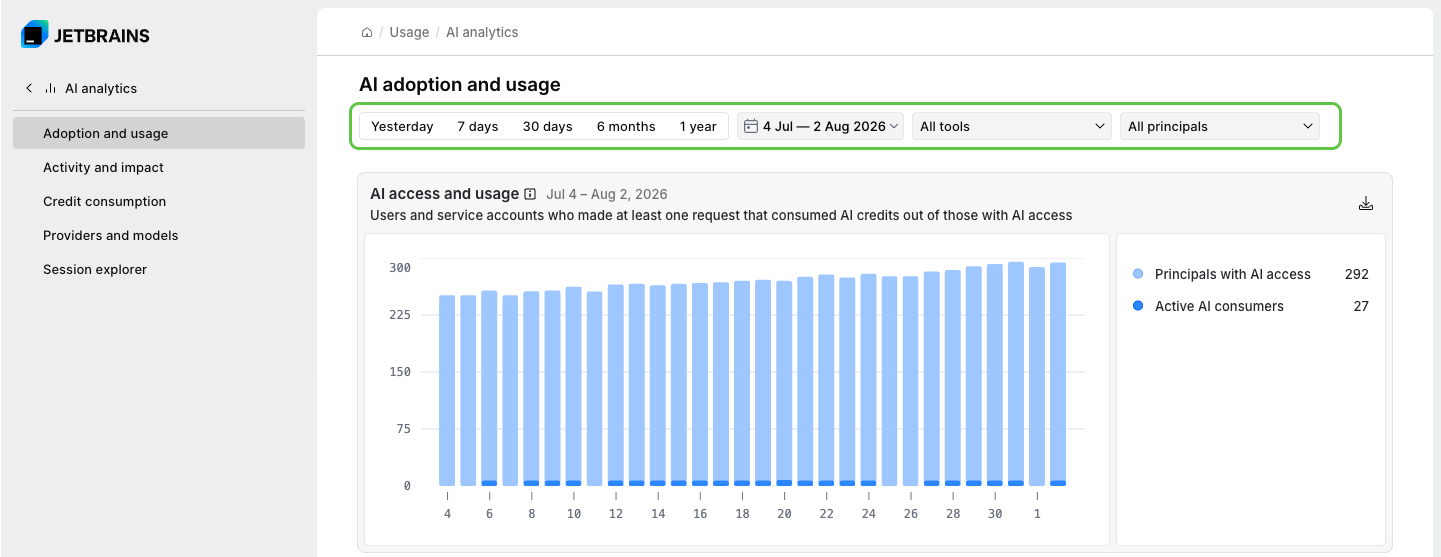Expand the All principals dropdown
The height and width of the screenshot is (557, 1441).
[1220, 126]
